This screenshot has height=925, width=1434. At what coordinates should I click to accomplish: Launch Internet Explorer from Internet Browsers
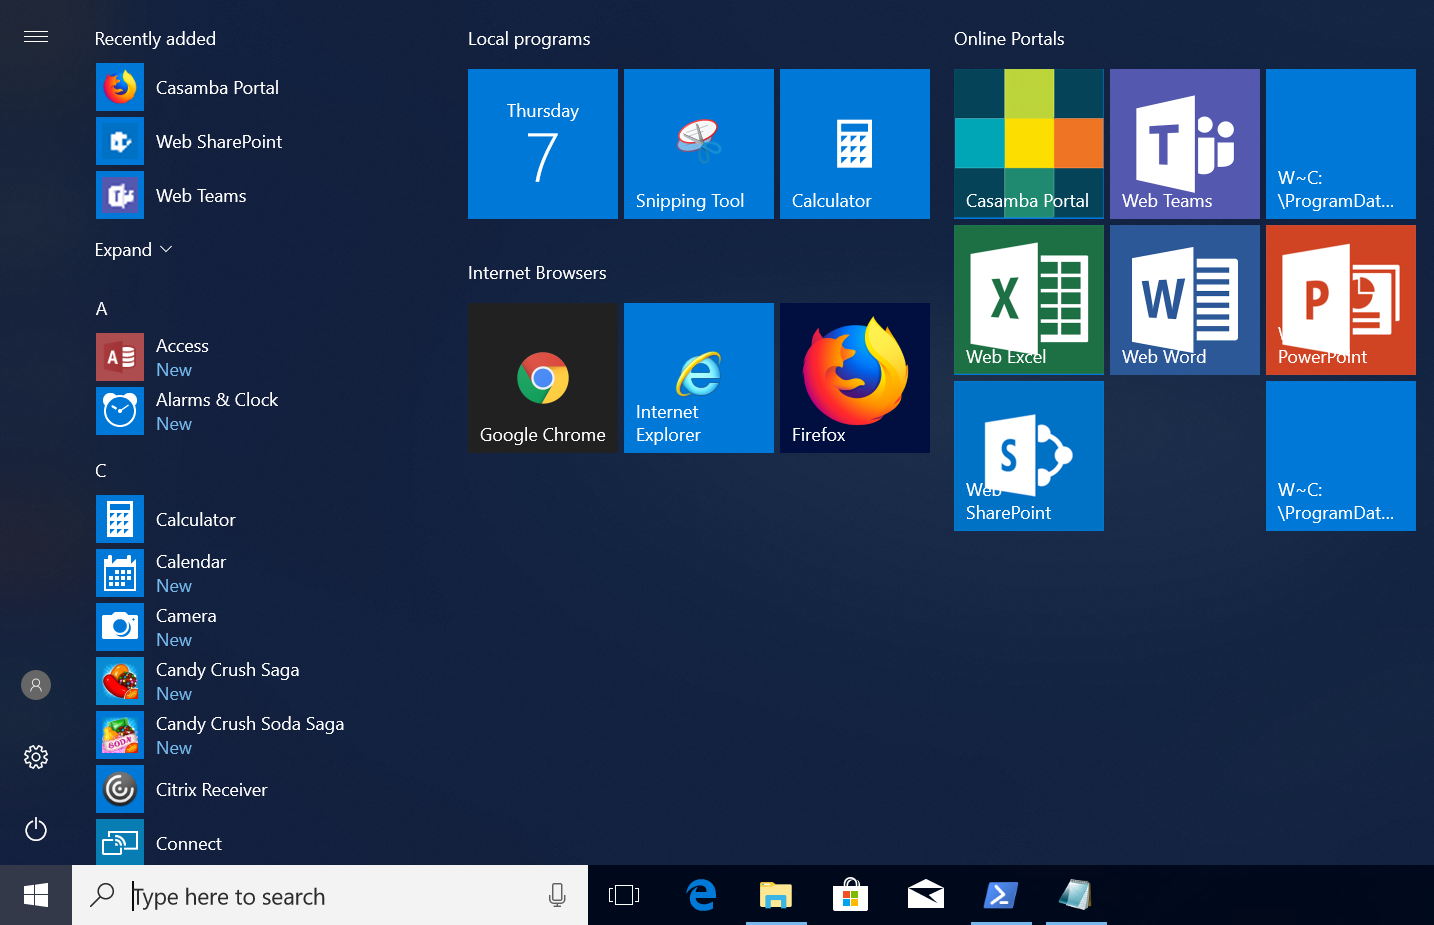[x=698, y=378]
